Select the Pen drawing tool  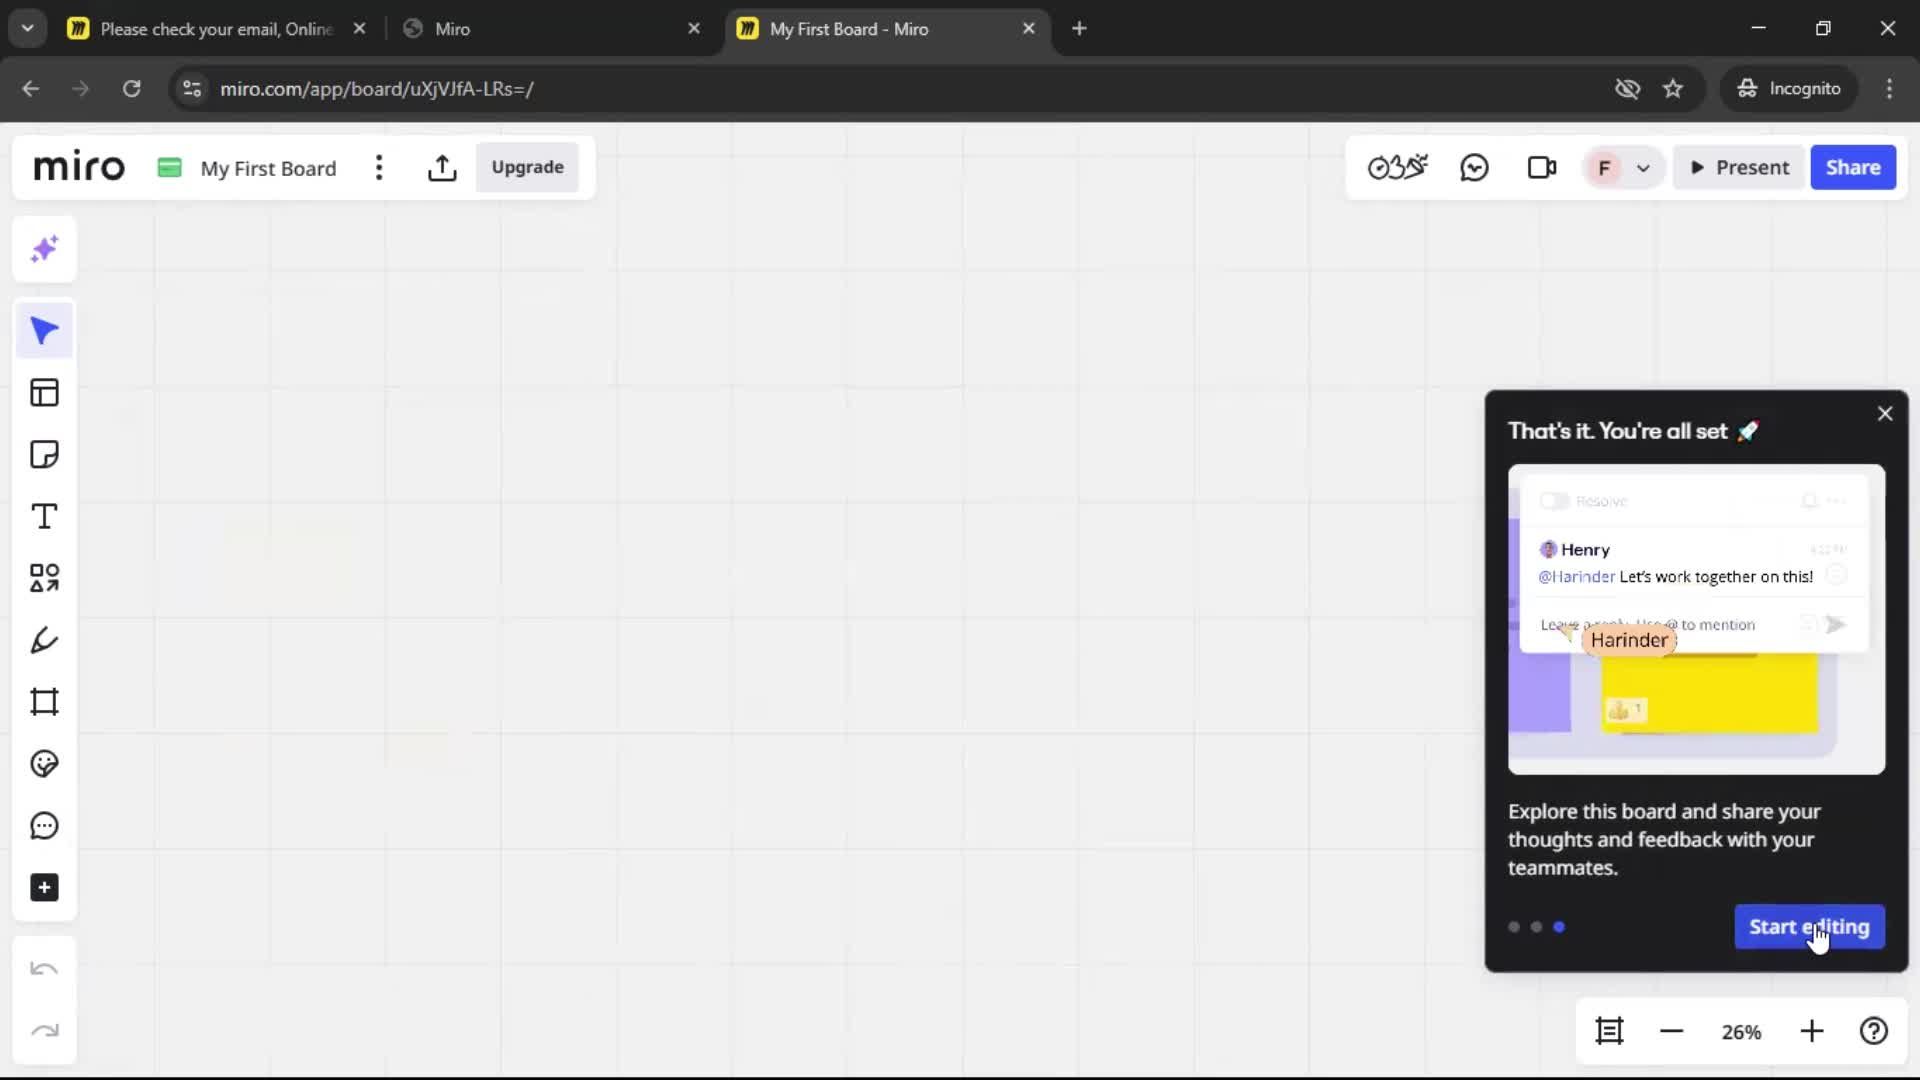pos(44,640)
